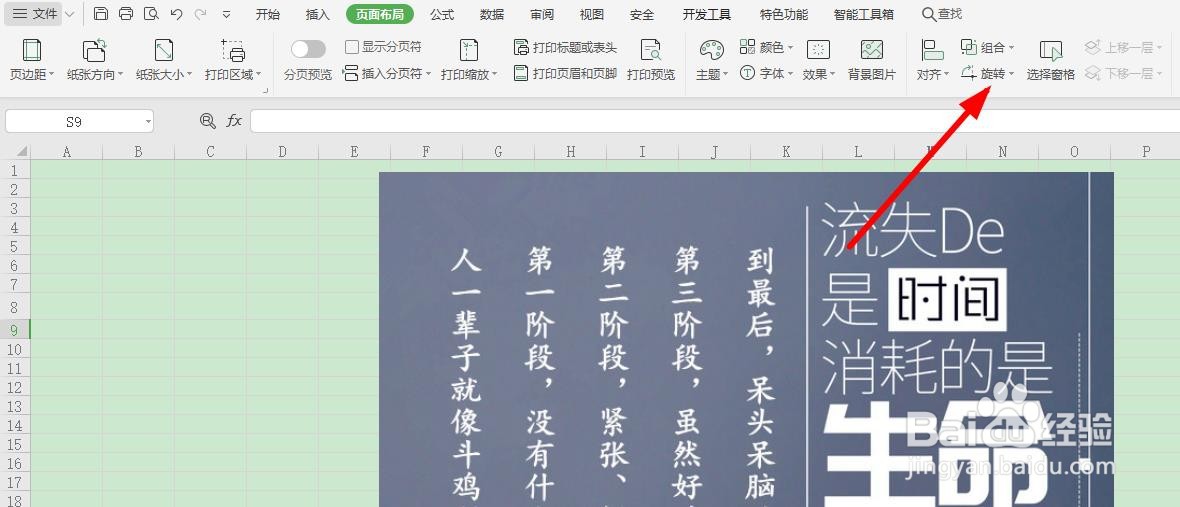The height and width of the screenshot is (507, 1180).
Task: Switch to the 插入 tab
Action: (x=318, y=14)
